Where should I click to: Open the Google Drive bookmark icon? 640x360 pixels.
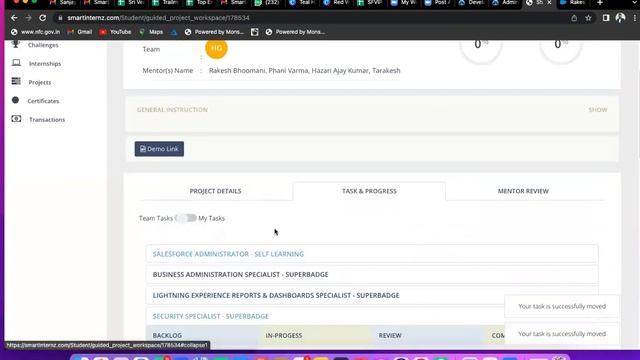(174, 32)
